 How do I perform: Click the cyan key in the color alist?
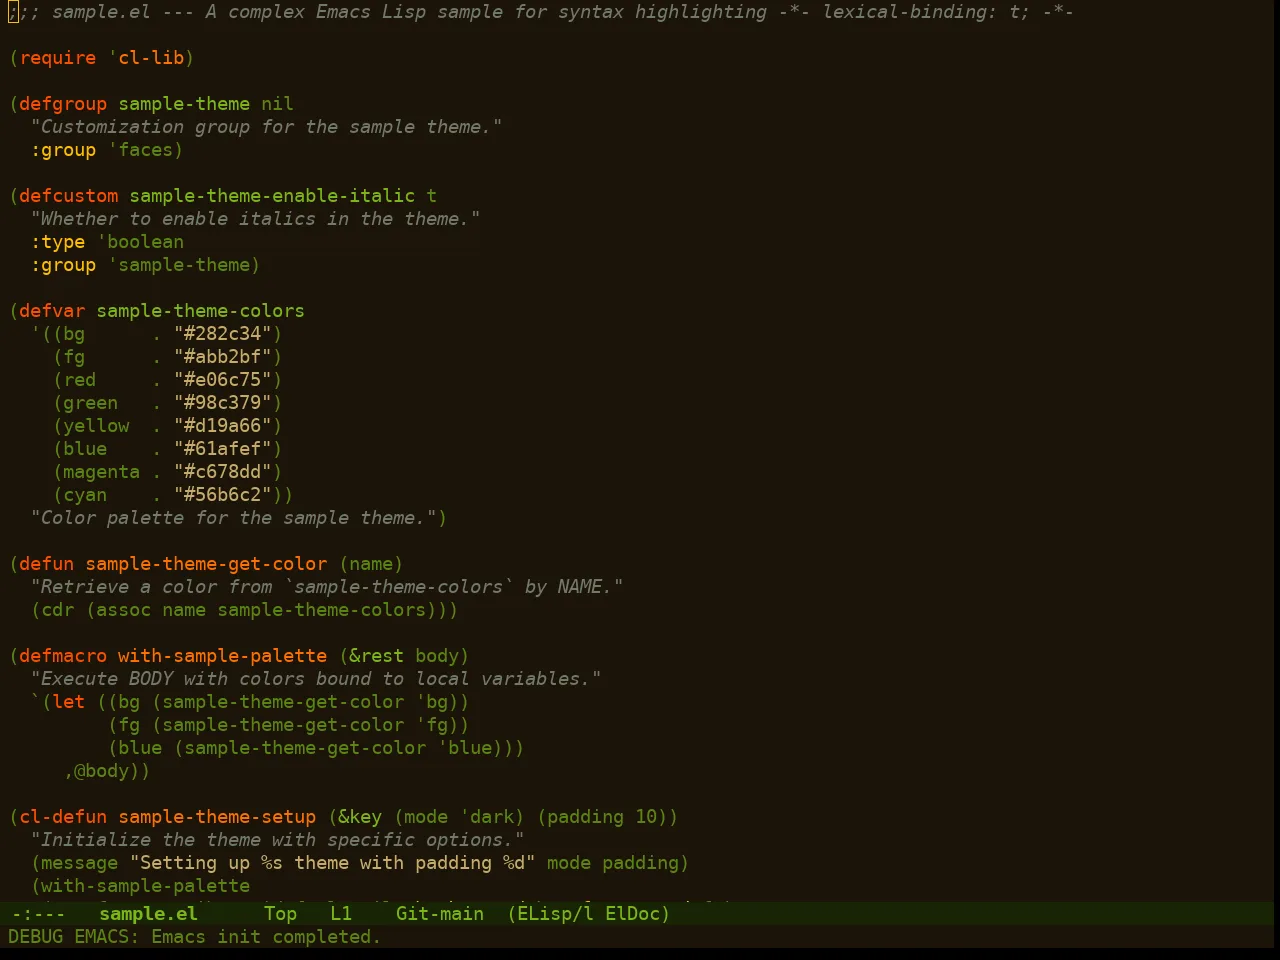(85, 495)
